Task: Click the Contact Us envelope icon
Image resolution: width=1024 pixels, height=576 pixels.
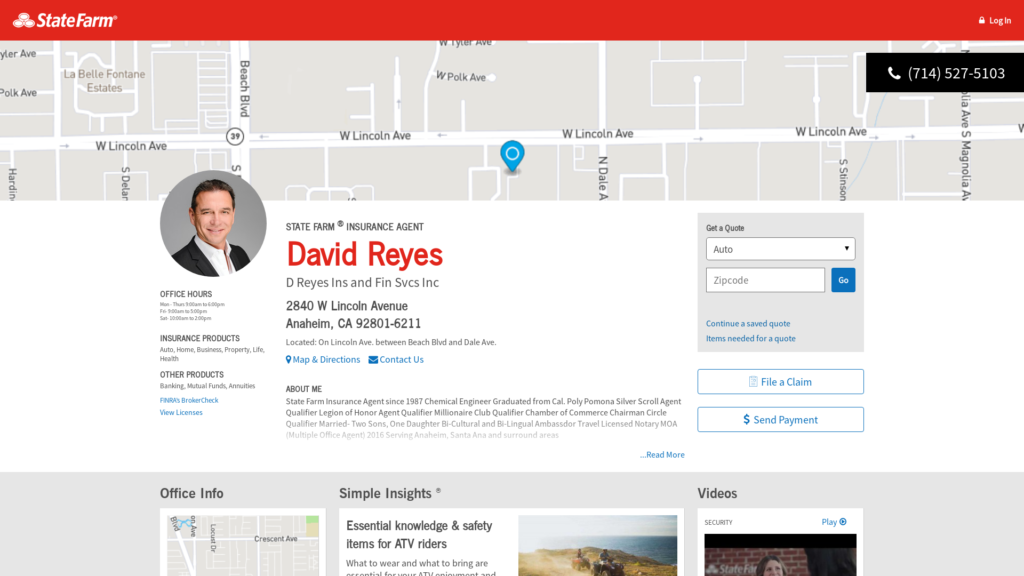Action: [373, 360]
